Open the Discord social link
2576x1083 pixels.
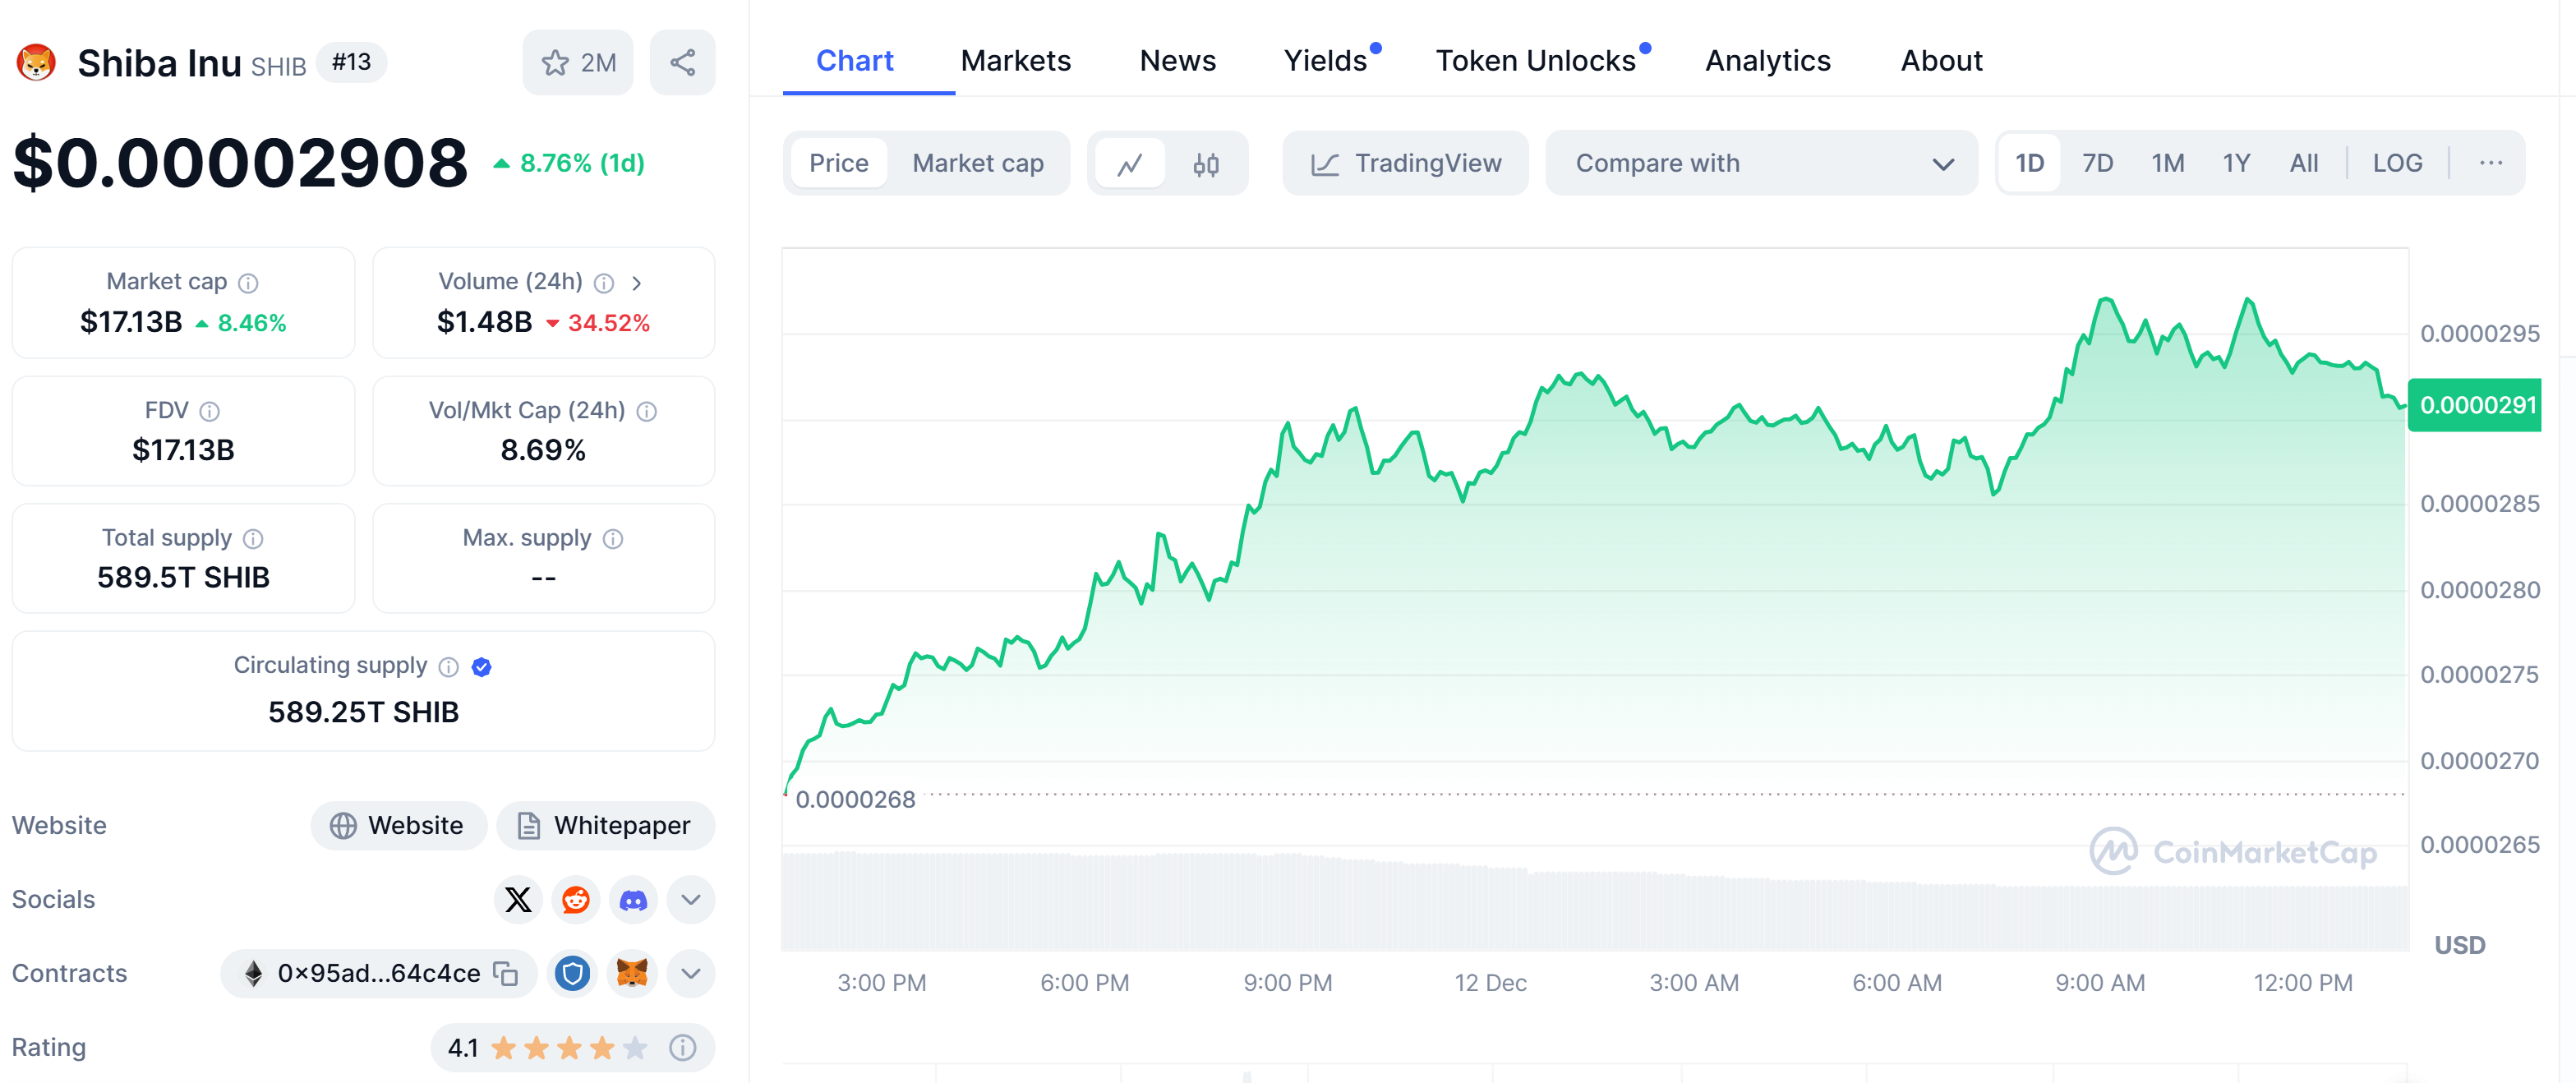[633, 900]
